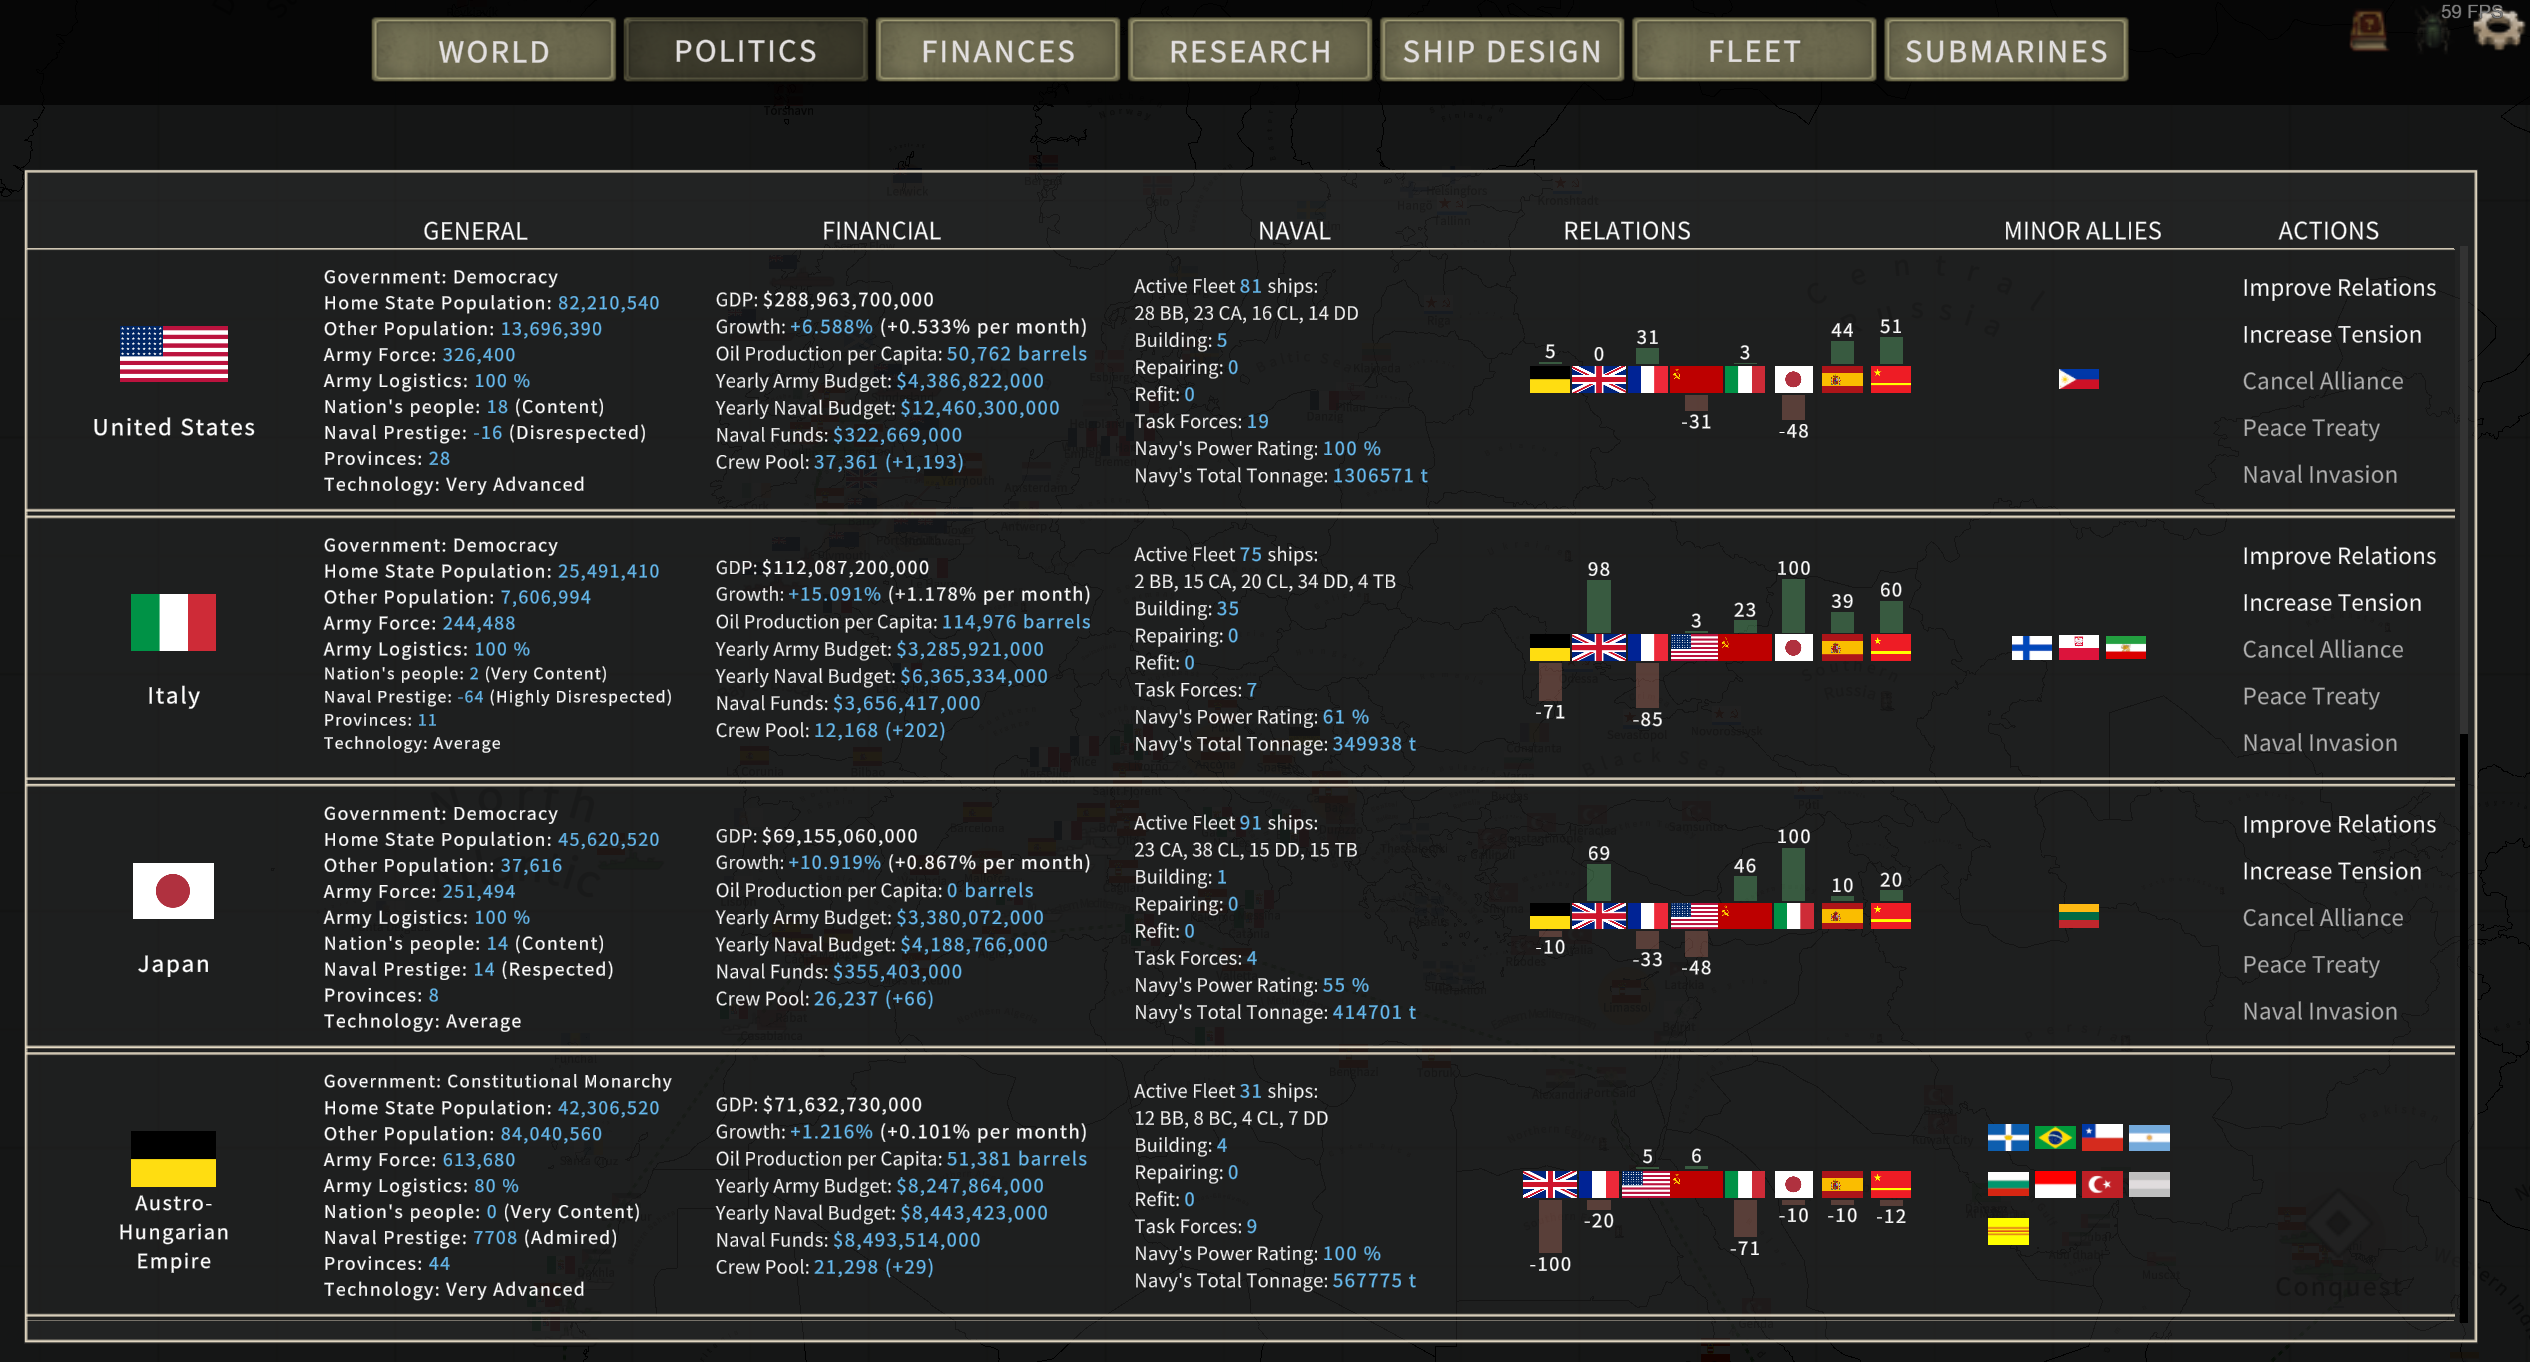Screen dimensions: 2530x1362
Task: Click Austro-Hungarian Naval Prestige 7708 (Admired)
Action: (470, 1238)
